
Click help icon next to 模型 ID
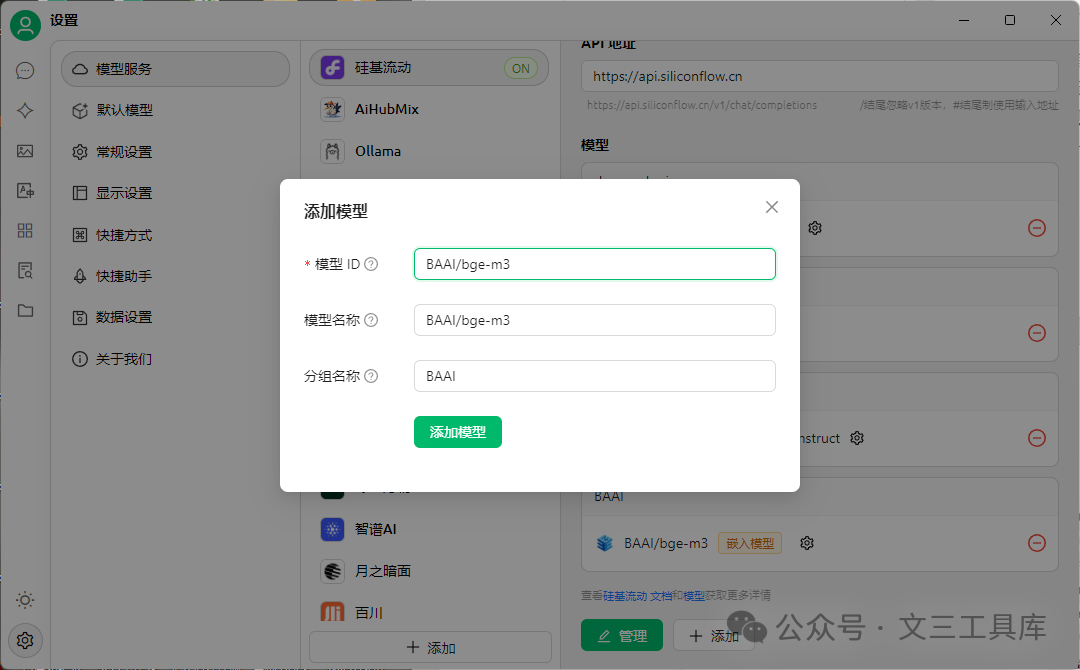point(371,264)
